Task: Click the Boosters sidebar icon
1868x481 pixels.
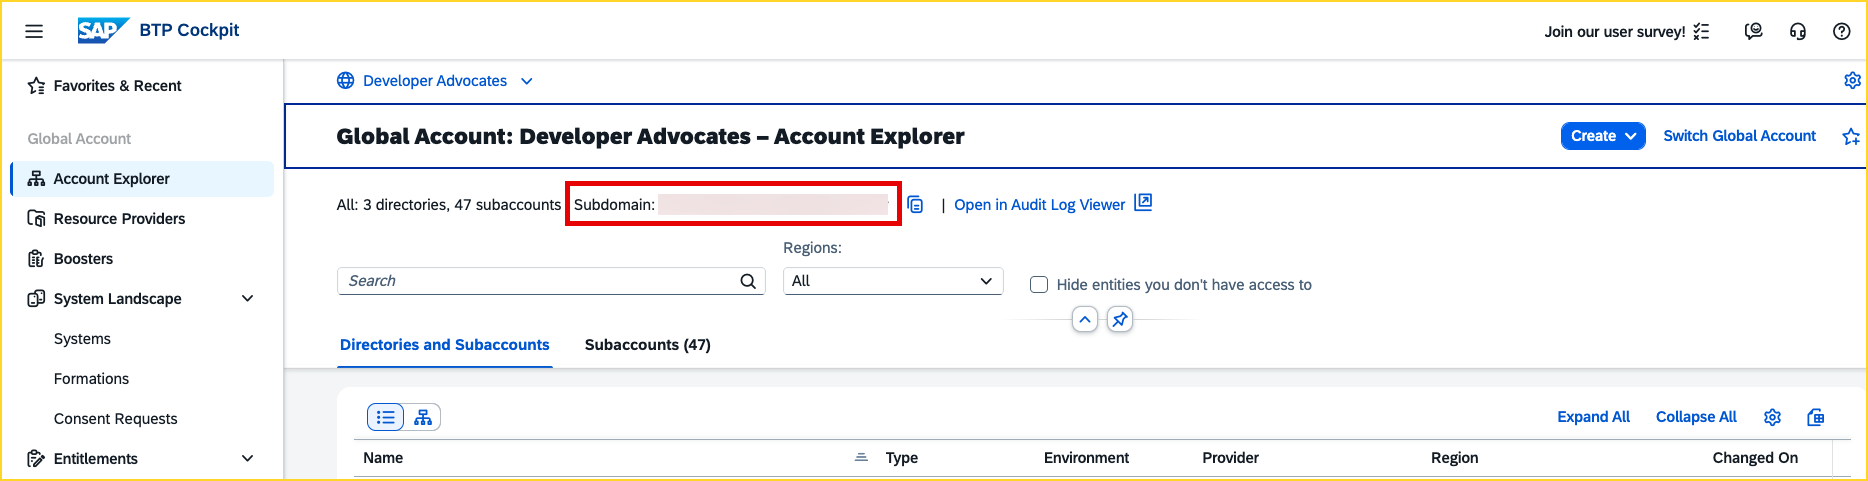Action: 36,259
